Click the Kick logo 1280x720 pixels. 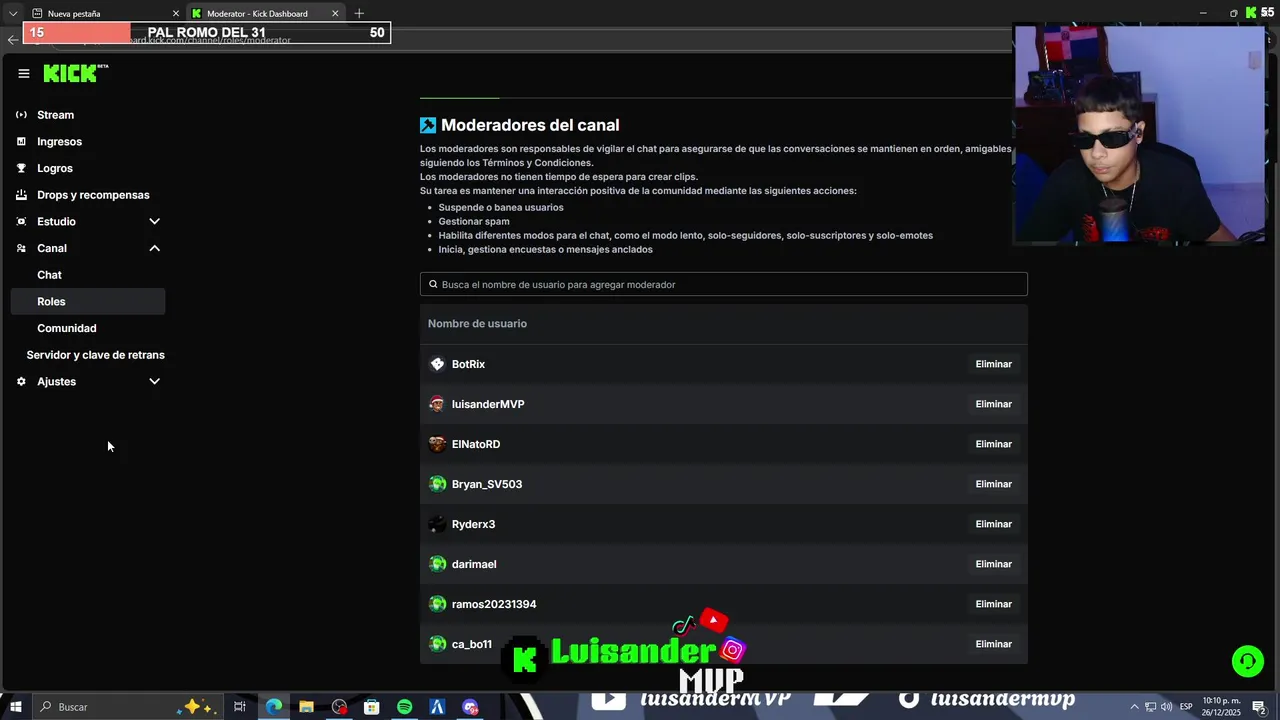click(75, 73)
